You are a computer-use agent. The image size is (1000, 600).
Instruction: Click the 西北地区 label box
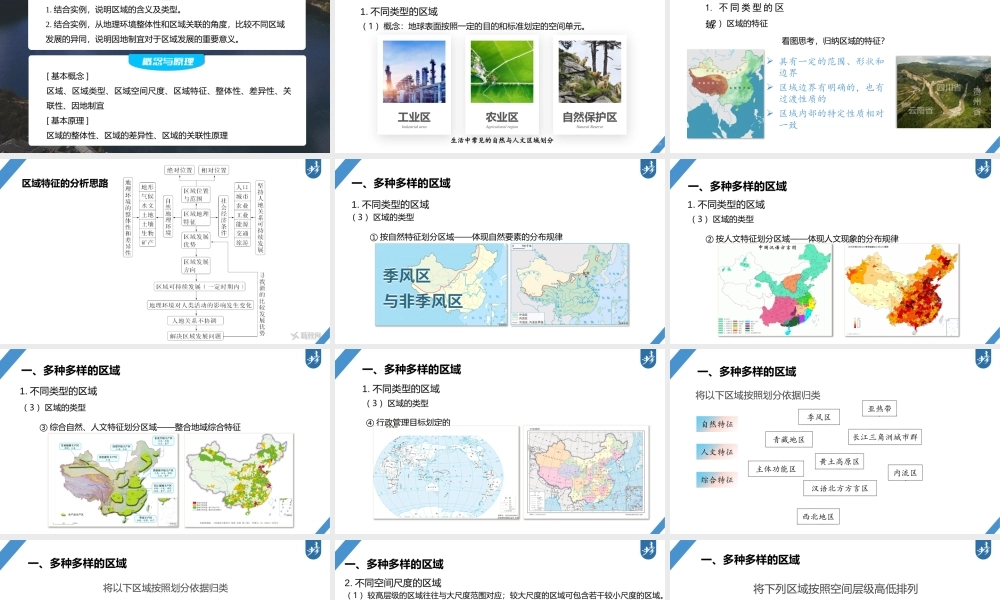(818, 516)
